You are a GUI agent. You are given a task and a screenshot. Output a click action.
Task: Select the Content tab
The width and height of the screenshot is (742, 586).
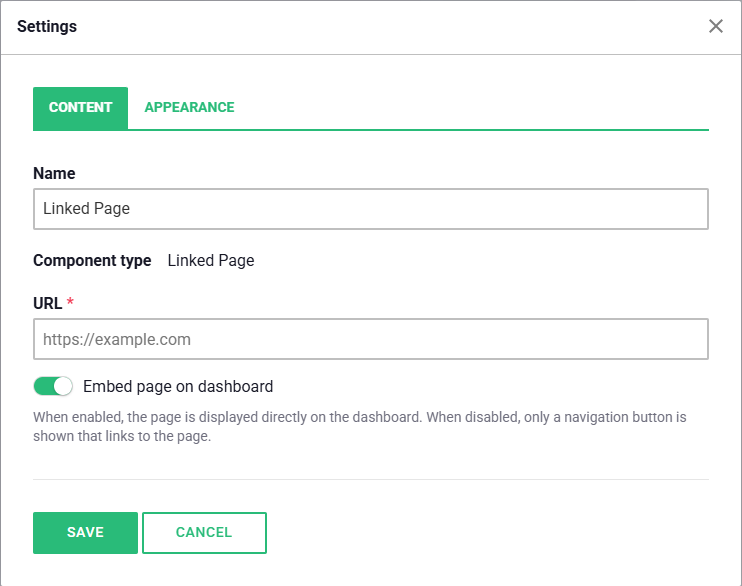click(x=80, y=108)
